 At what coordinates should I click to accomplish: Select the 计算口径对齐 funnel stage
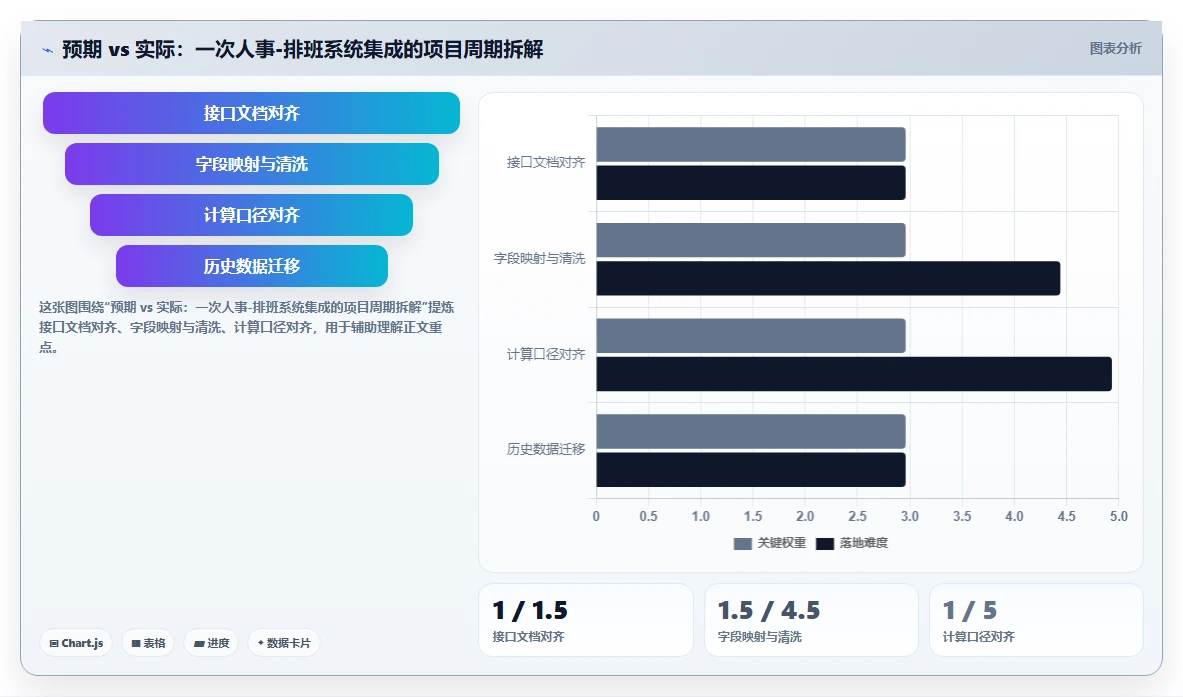(x=251, y=215)
